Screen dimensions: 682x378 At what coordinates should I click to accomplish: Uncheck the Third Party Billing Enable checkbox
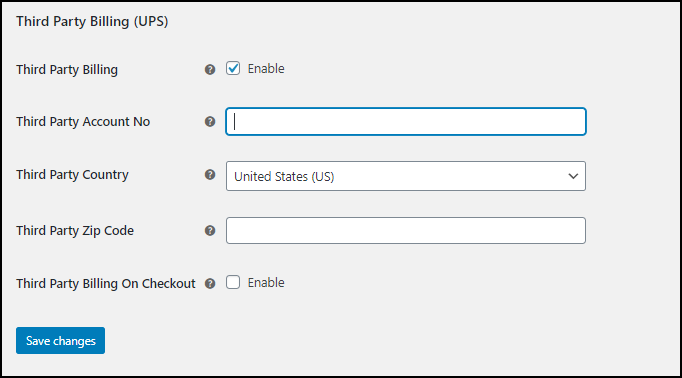(233, 68)
